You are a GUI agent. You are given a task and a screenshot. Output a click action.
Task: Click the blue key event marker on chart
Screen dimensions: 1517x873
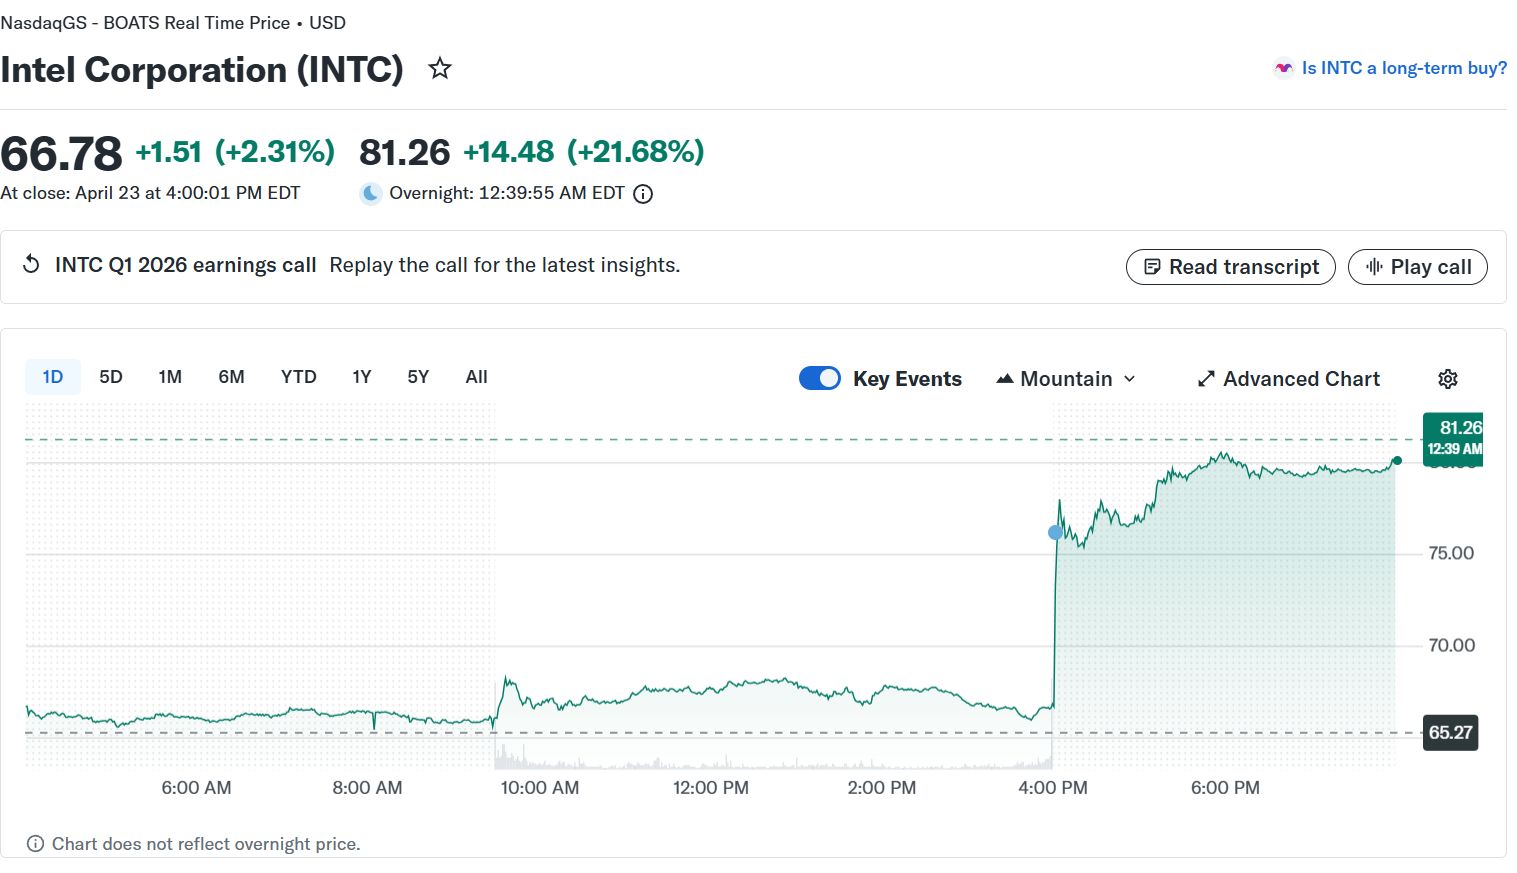pos(1055,533)
